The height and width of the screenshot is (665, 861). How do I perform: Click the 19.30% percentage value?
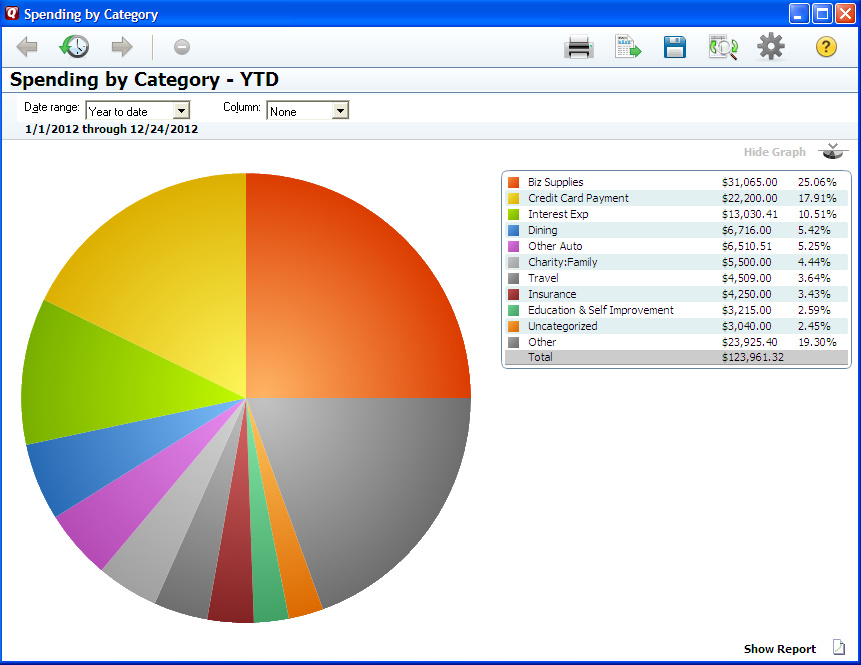tap(817, 342)
